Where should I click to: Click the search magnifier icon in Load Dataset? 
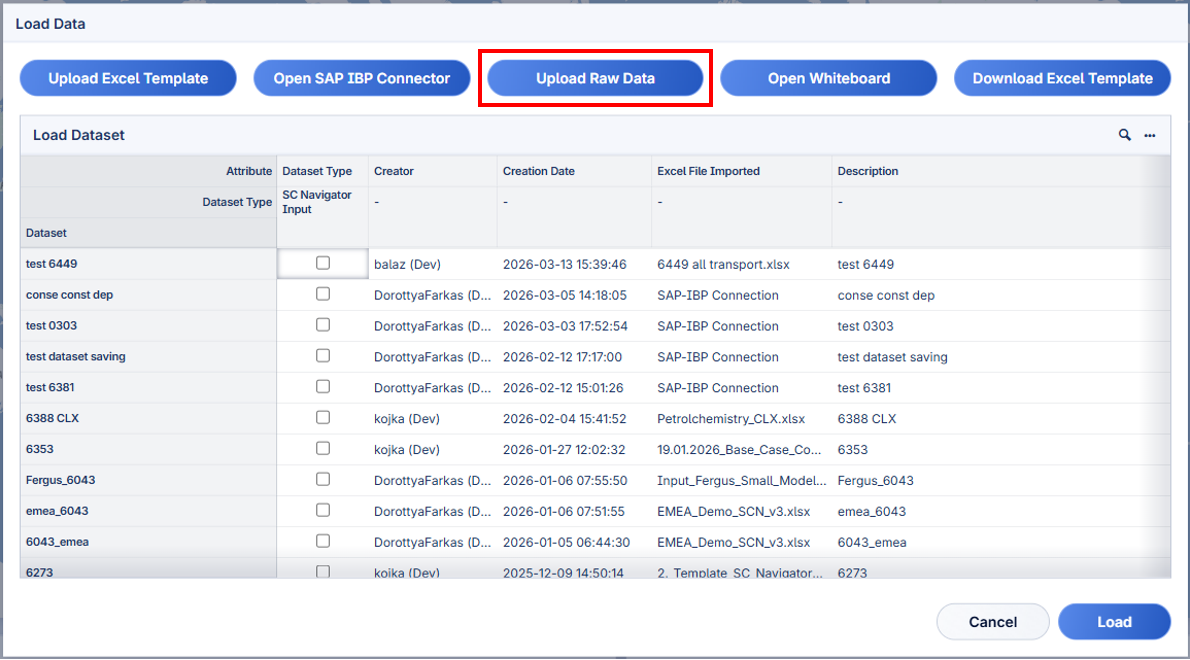click(x=1125, y=135)
